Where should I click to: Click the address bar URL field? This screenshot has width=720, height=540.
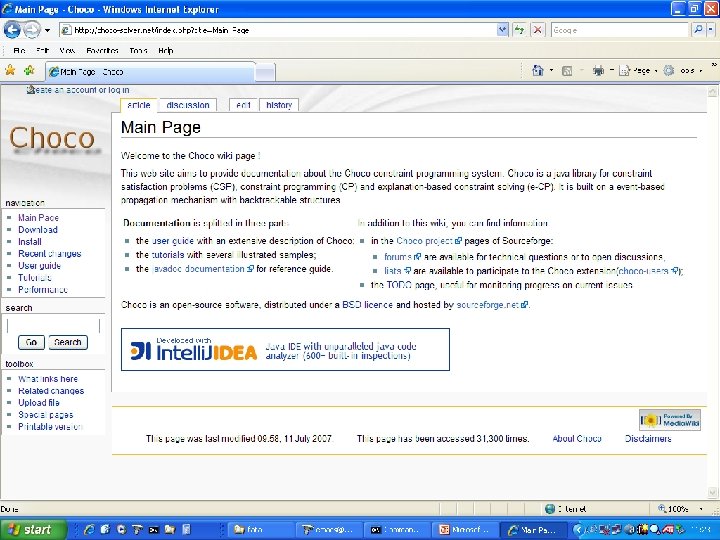(278, 30)
